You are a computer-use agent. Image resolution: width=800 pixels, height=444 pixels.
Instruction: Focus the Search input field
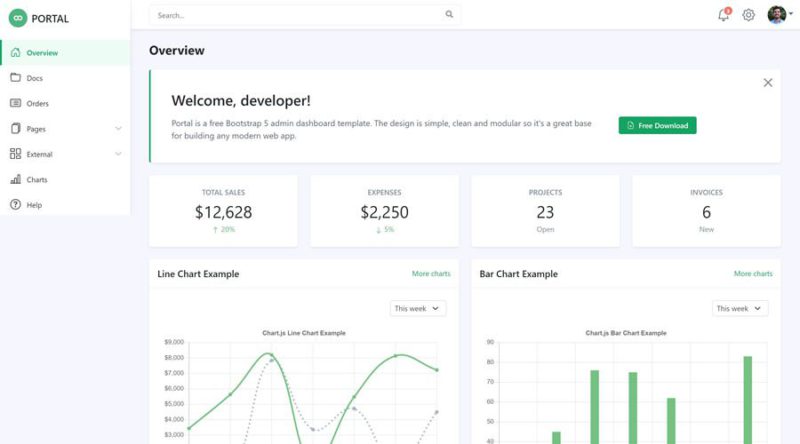pyautogui.click(x=295, y=15)
